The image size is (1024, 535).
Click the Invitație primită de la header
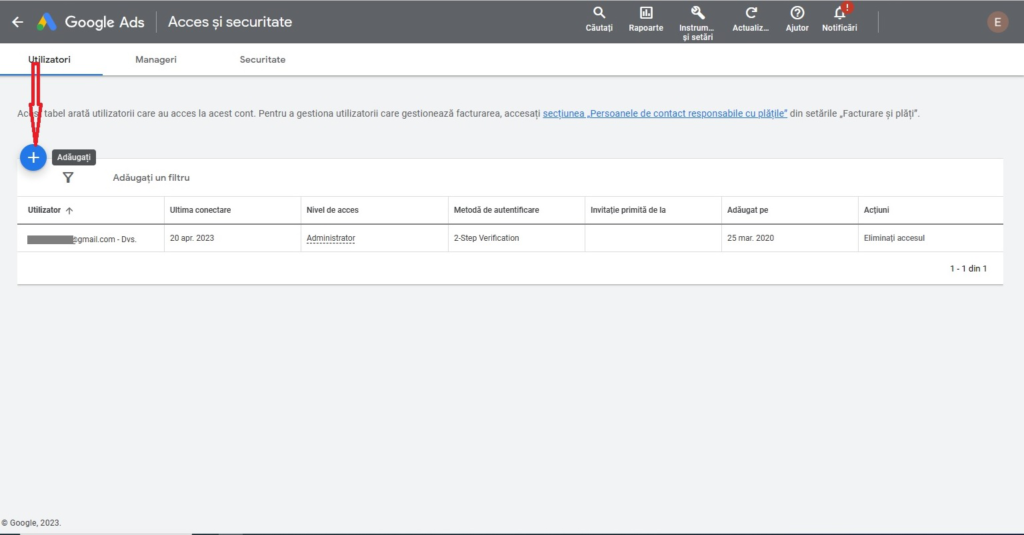(628, 210)
